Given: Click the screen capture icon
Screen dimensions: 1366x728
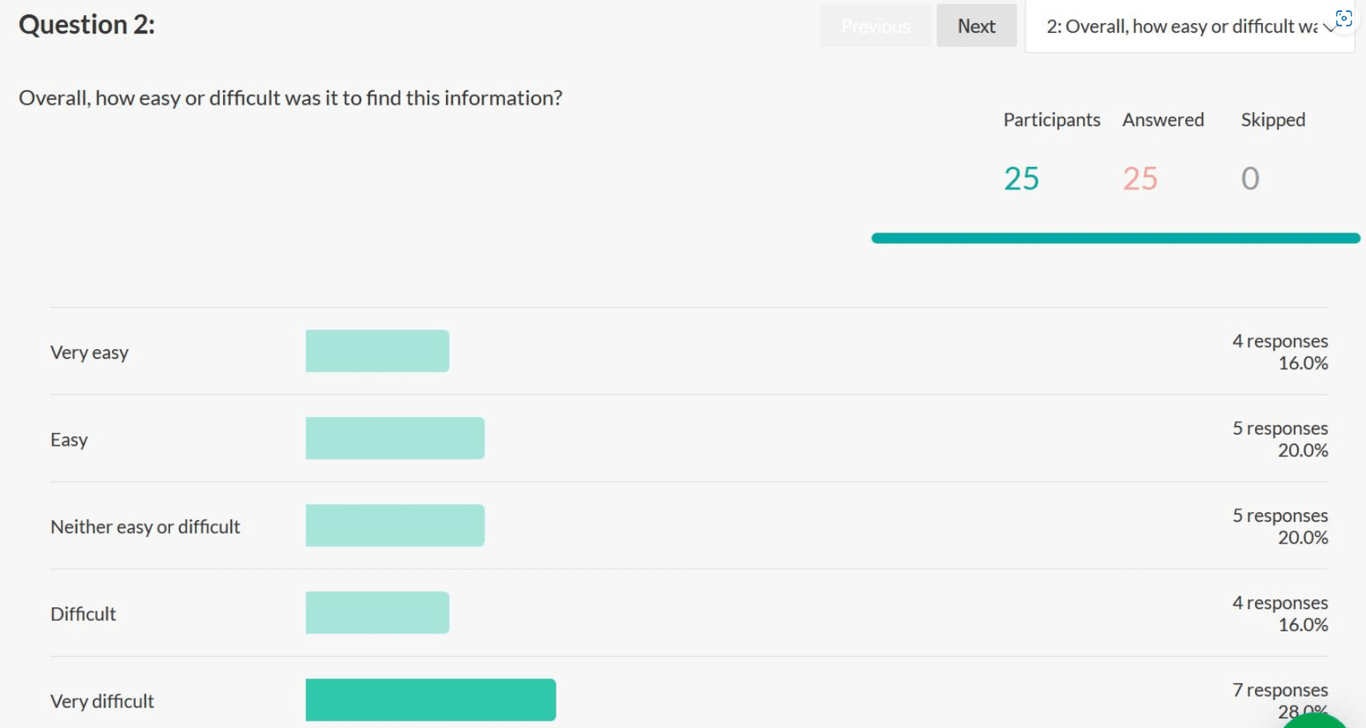Looking at the screenshot, I should (1344, 19).
